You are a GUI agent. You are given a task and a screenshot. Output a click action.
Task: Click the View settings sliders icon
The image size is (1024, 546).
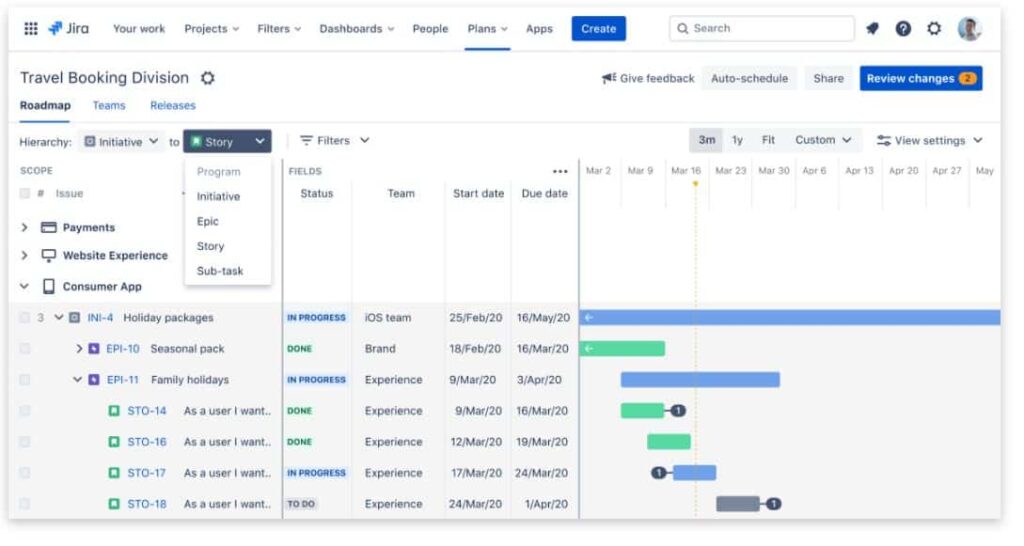point(884,140)
